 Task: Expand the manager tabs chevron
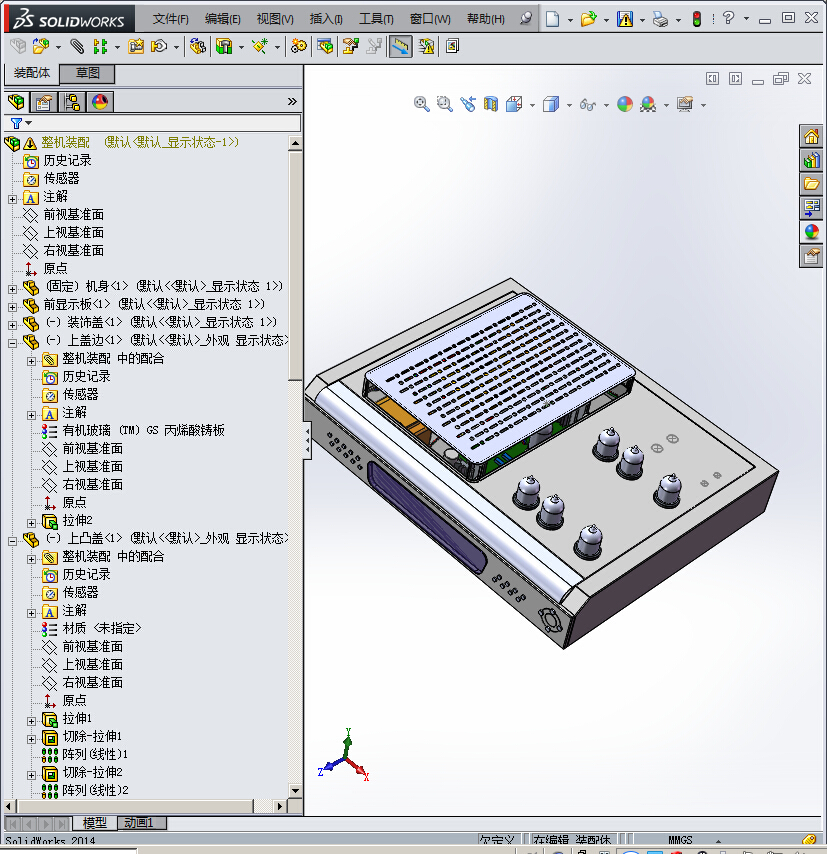pos(292,102)
